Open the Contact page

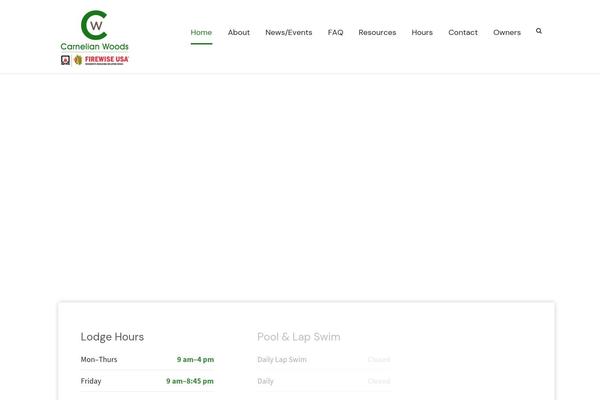click(463, 33)
